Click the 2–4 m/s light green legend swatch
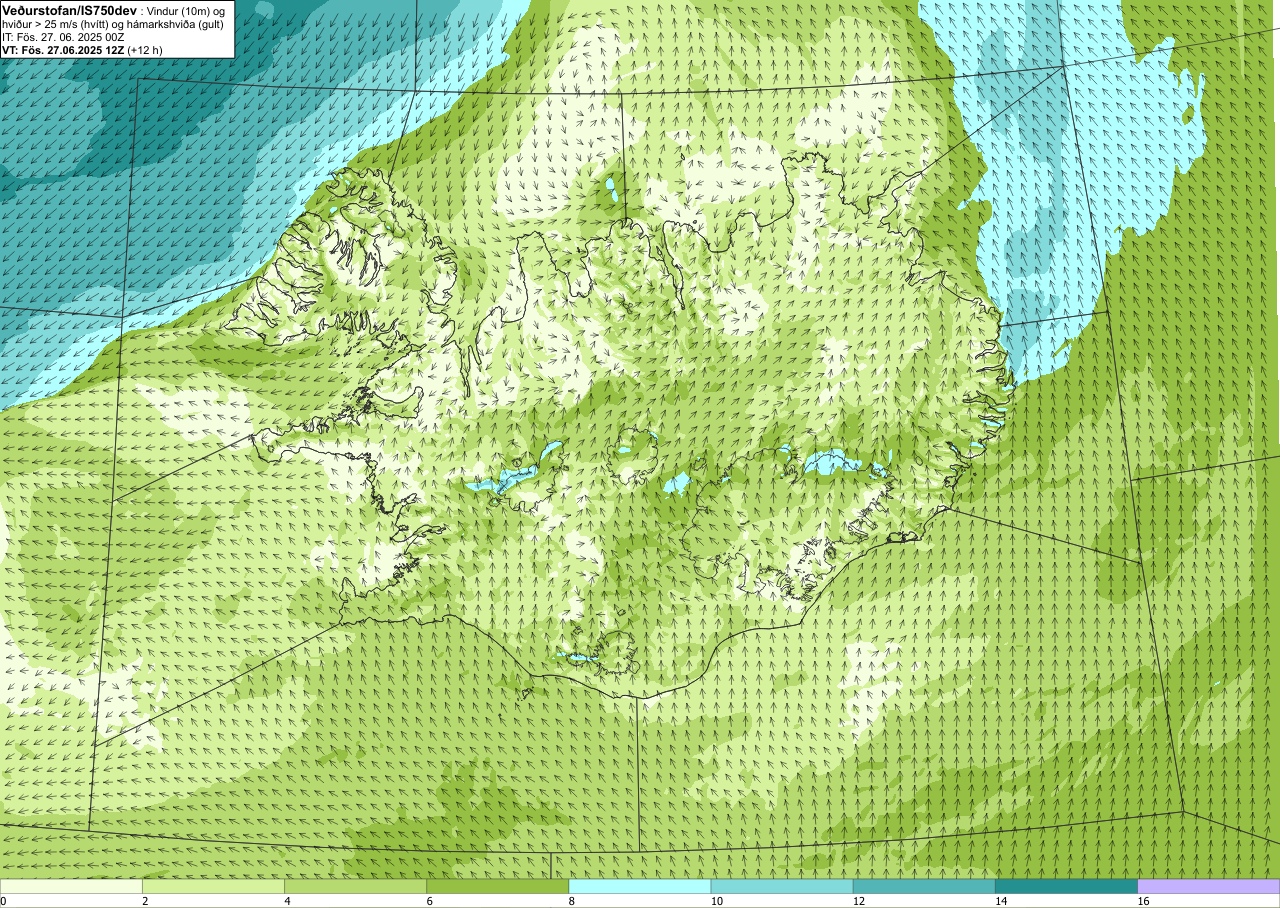The image size is (1280, 908). pos(213,886)
